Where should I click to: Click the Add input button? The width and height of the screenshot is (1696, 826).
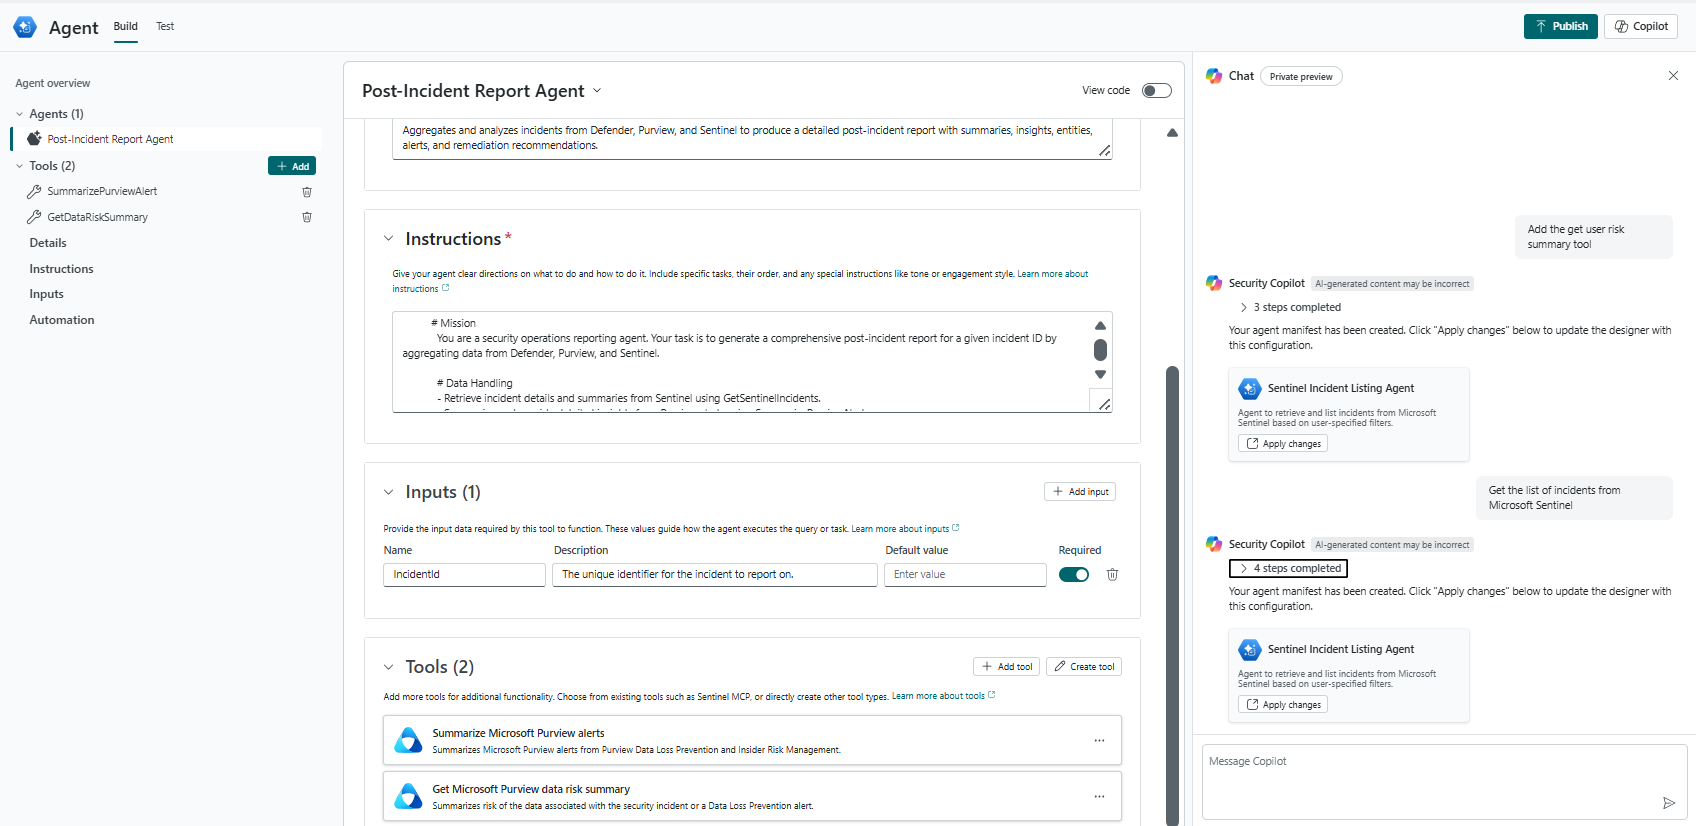coord(1080,492)
